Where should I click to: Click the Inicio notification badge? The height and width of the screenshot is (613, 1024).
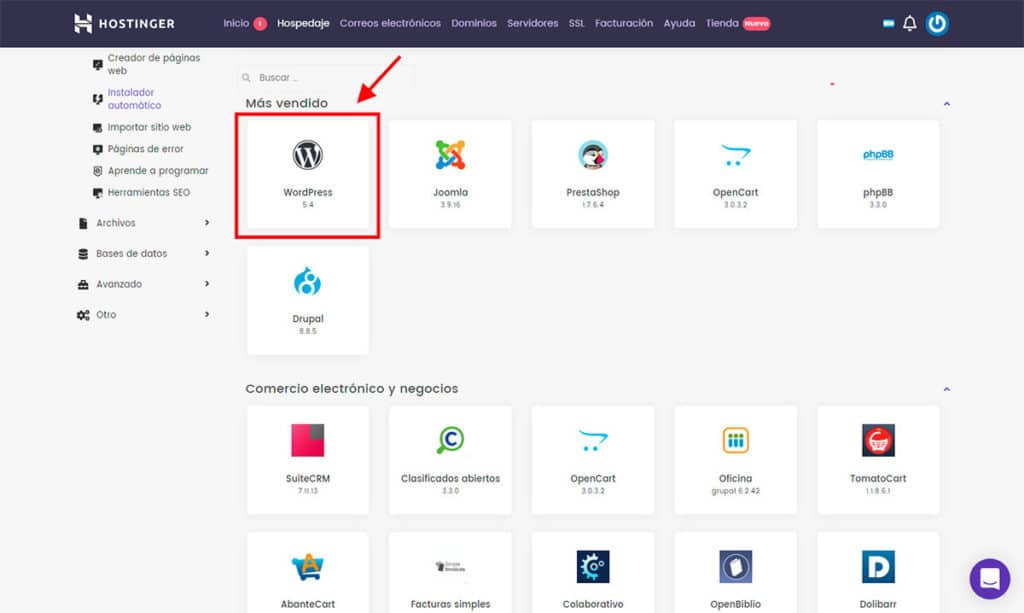(260, 24)
